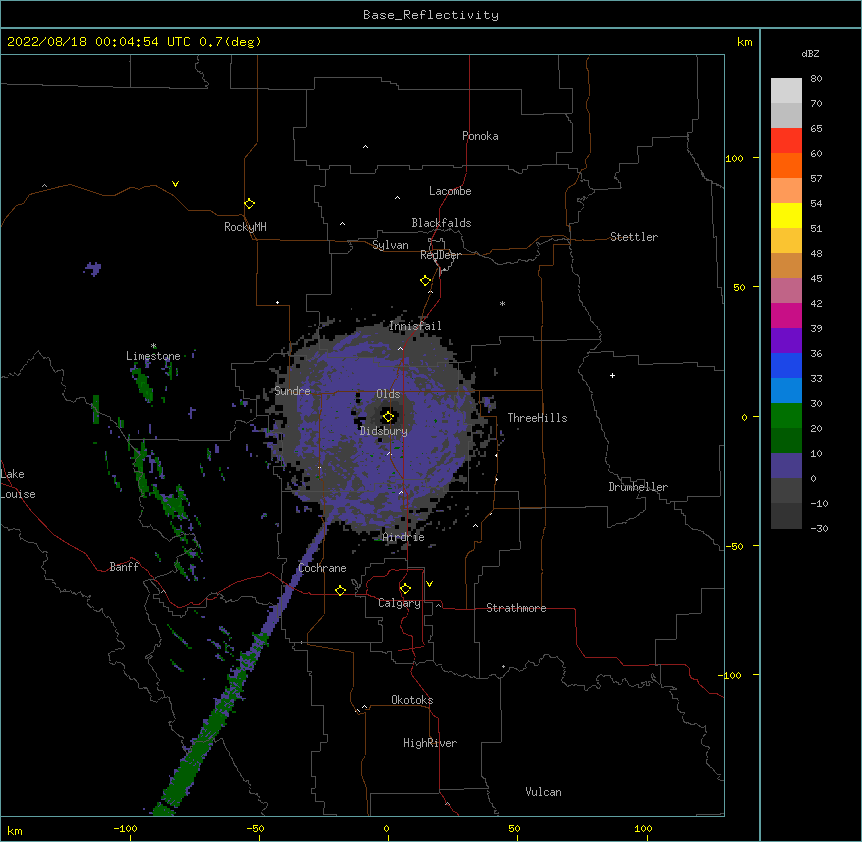Select the yellow 51–54 dBZ legend swatch
Screen dimensions: 862x842
pos(786,215)
